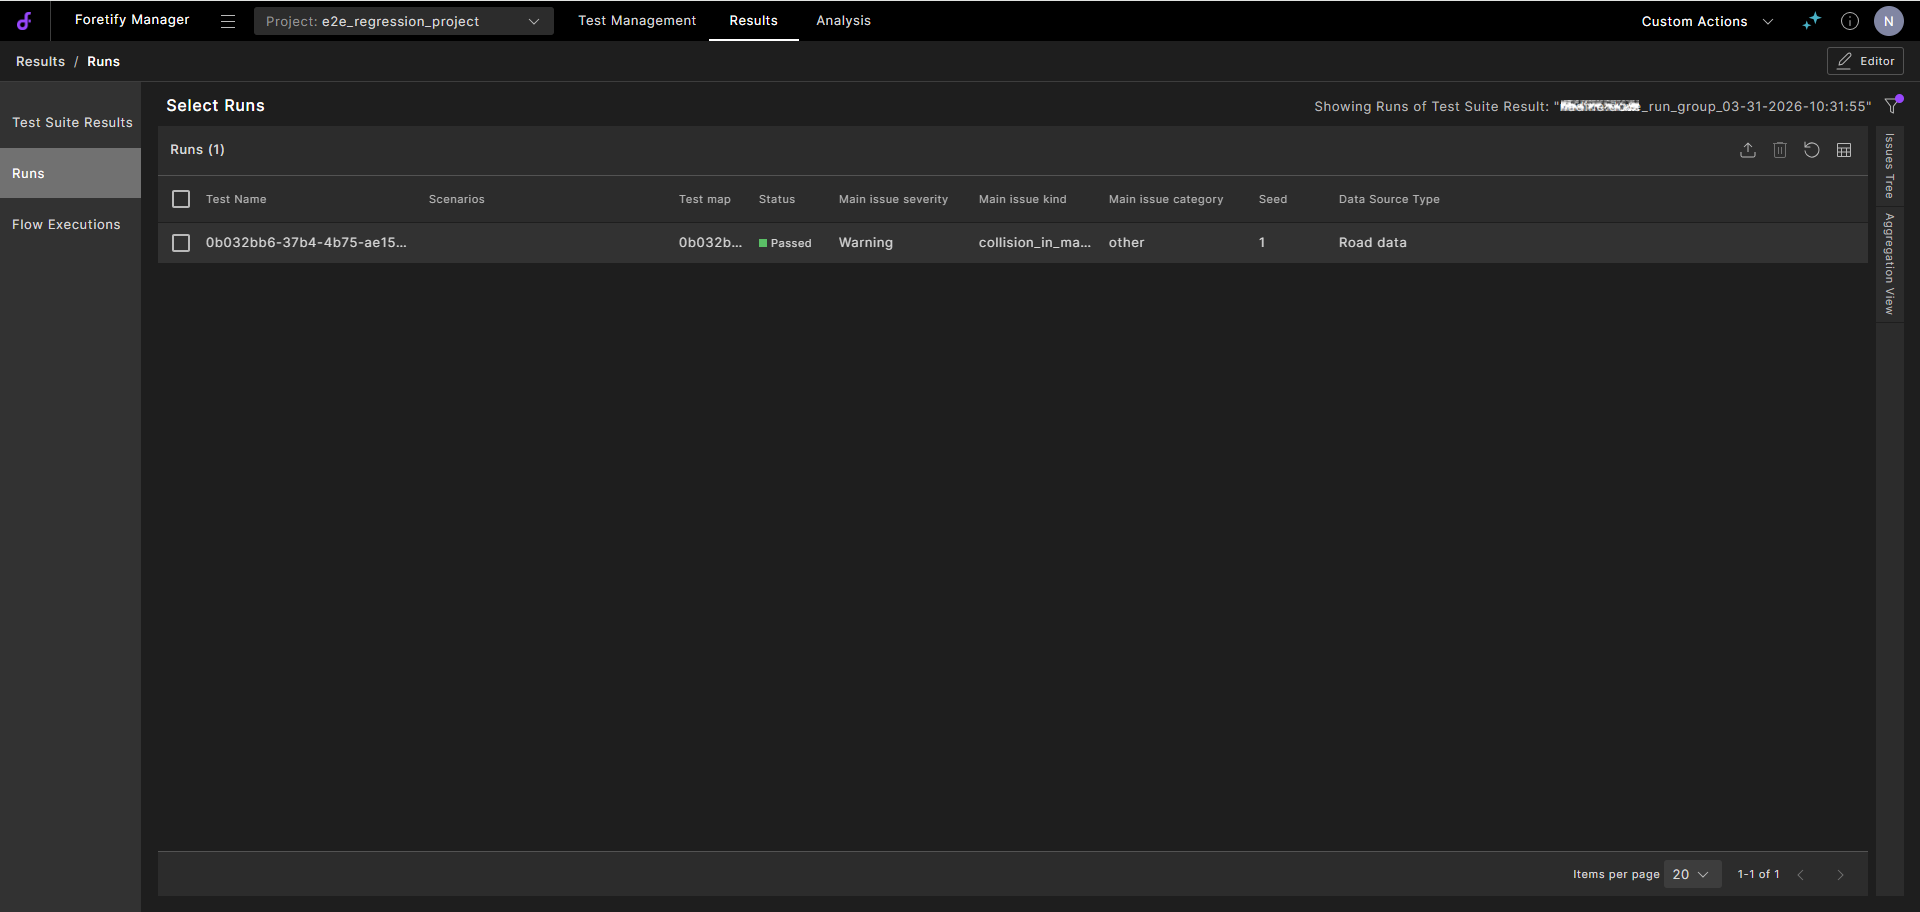This screenshot has width=1920, height=912.
Task: Check the 0b032bb6 run row checkbox
Action: point(181,243)
